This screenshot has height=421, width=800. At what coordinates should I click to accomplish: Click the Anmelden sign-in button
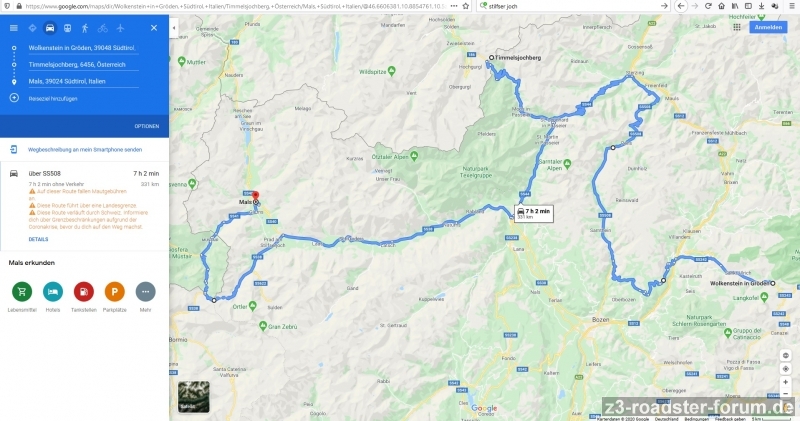coord(768,27)
